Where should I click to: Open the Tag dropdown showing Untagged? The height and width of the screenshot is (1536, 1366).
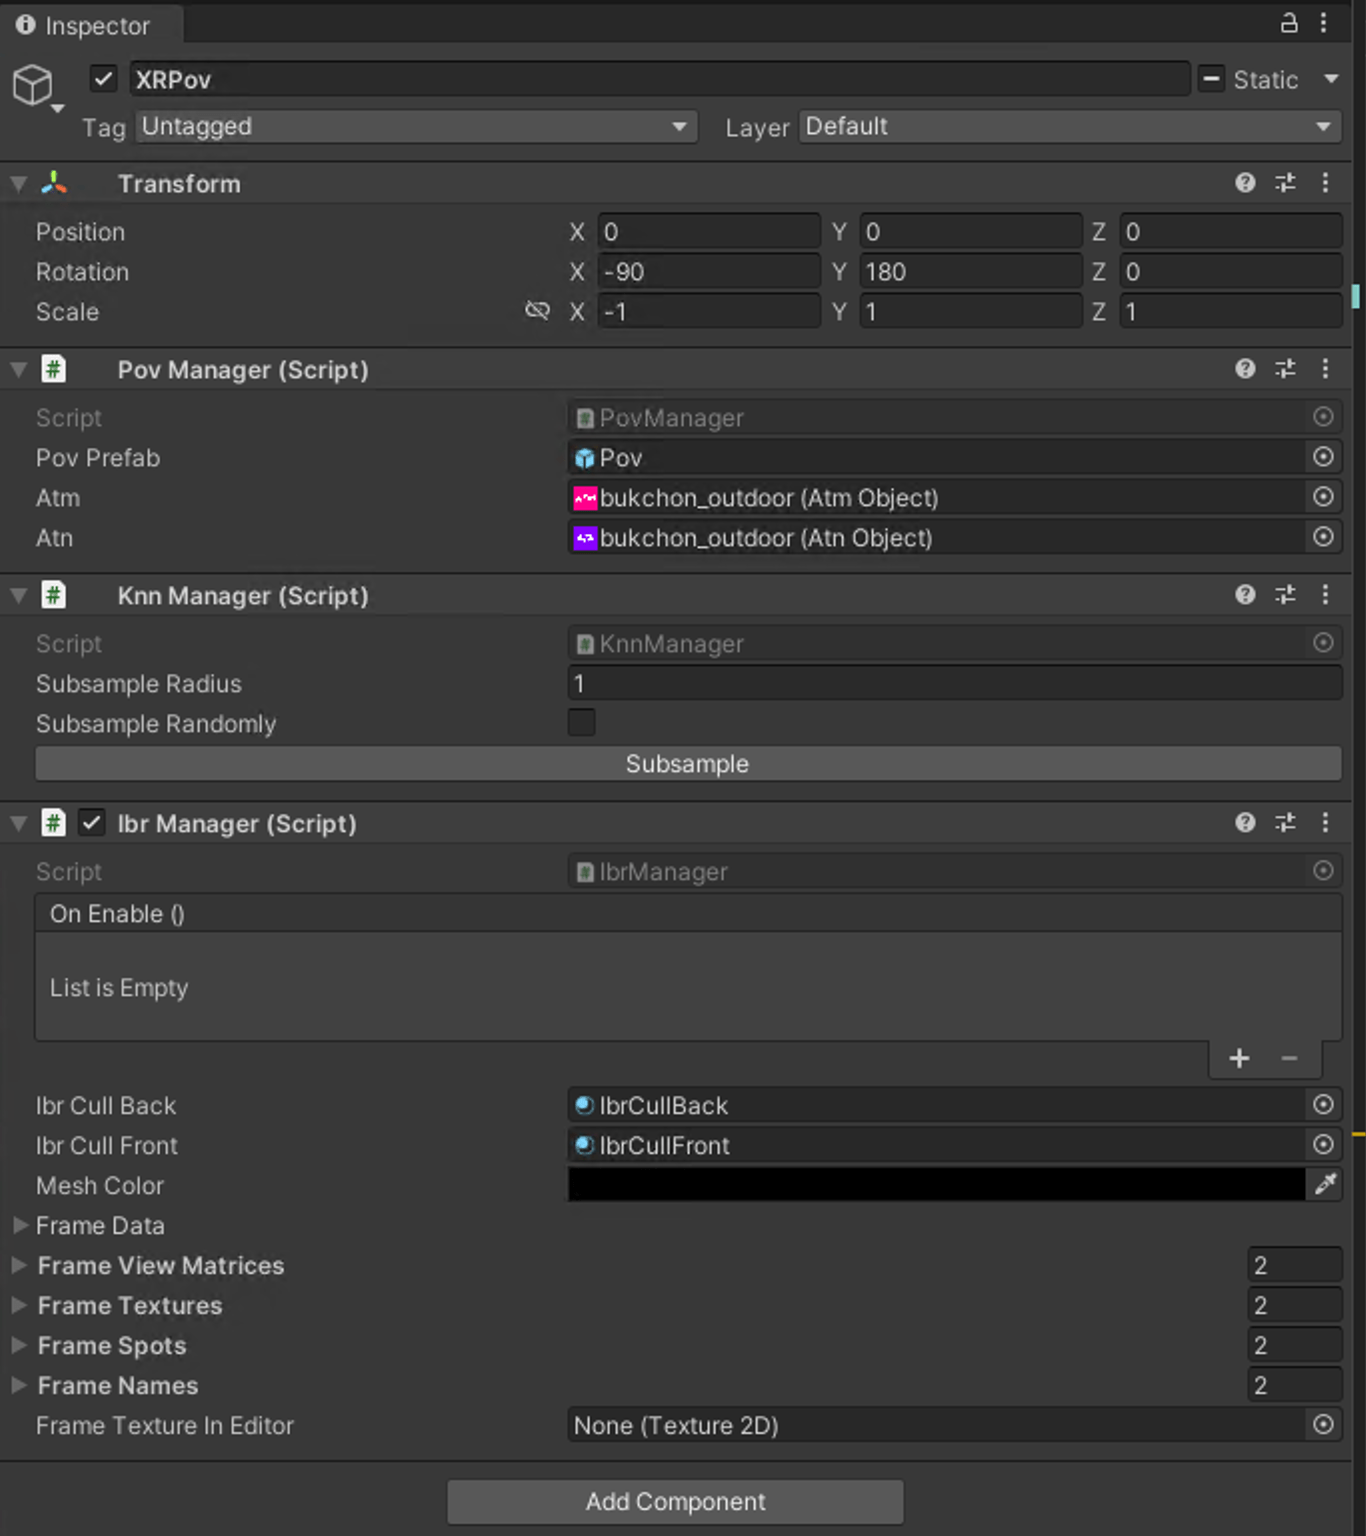[417, 127]
